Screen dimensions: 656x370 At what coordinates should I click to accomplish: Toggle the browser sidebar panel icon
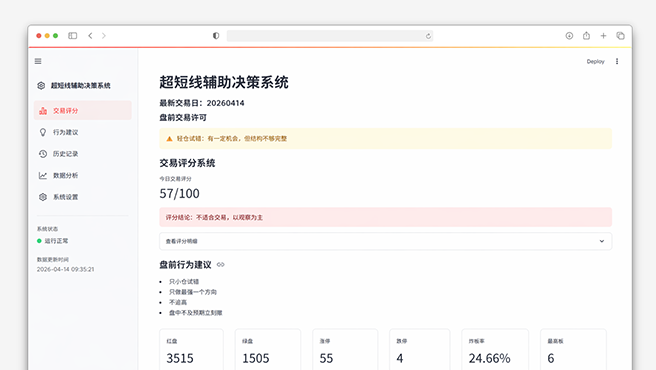[x=73, y=36]
